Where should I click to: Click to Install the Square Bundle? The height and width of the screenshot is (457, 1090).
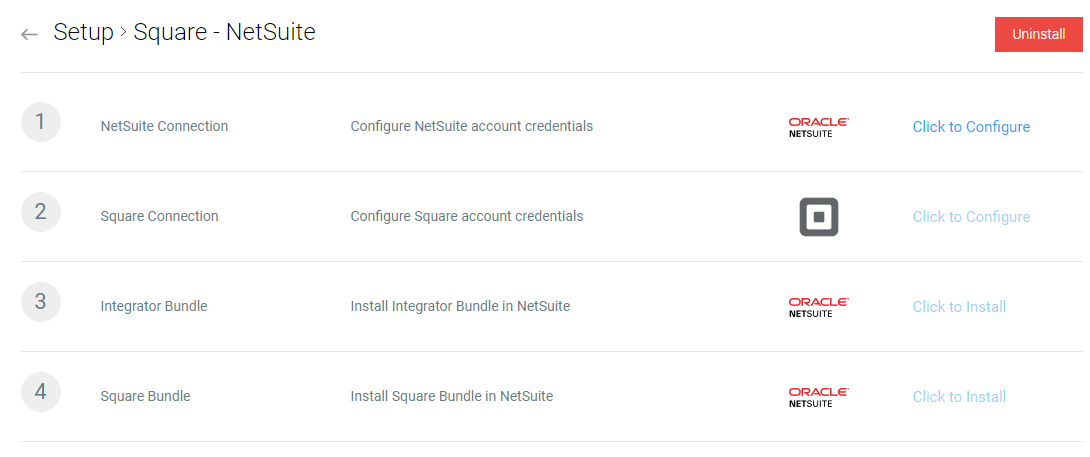click(959, 396)
